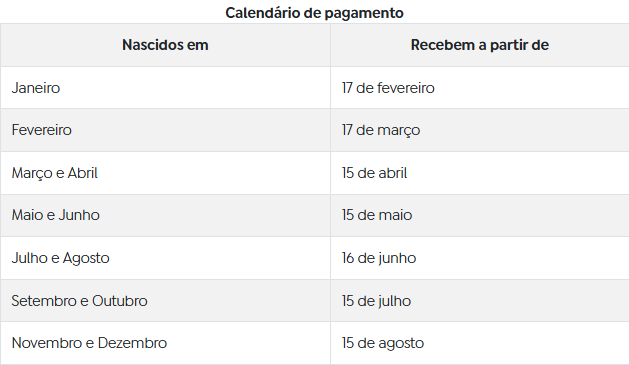
Task: Click the word Dezembro in last row
Action: [132, 343]
